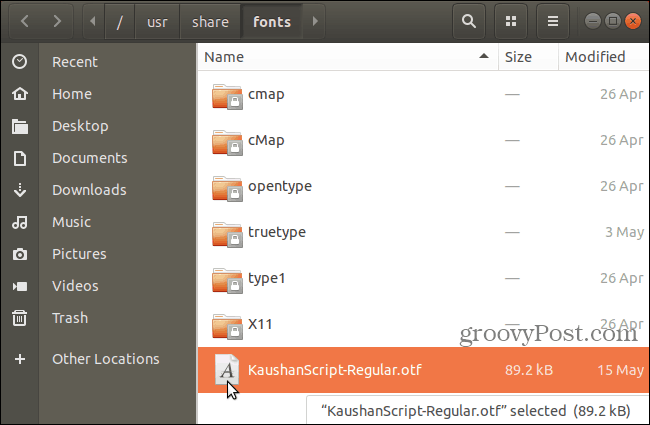Open Documents label in the sidebar

coord(90,158)
